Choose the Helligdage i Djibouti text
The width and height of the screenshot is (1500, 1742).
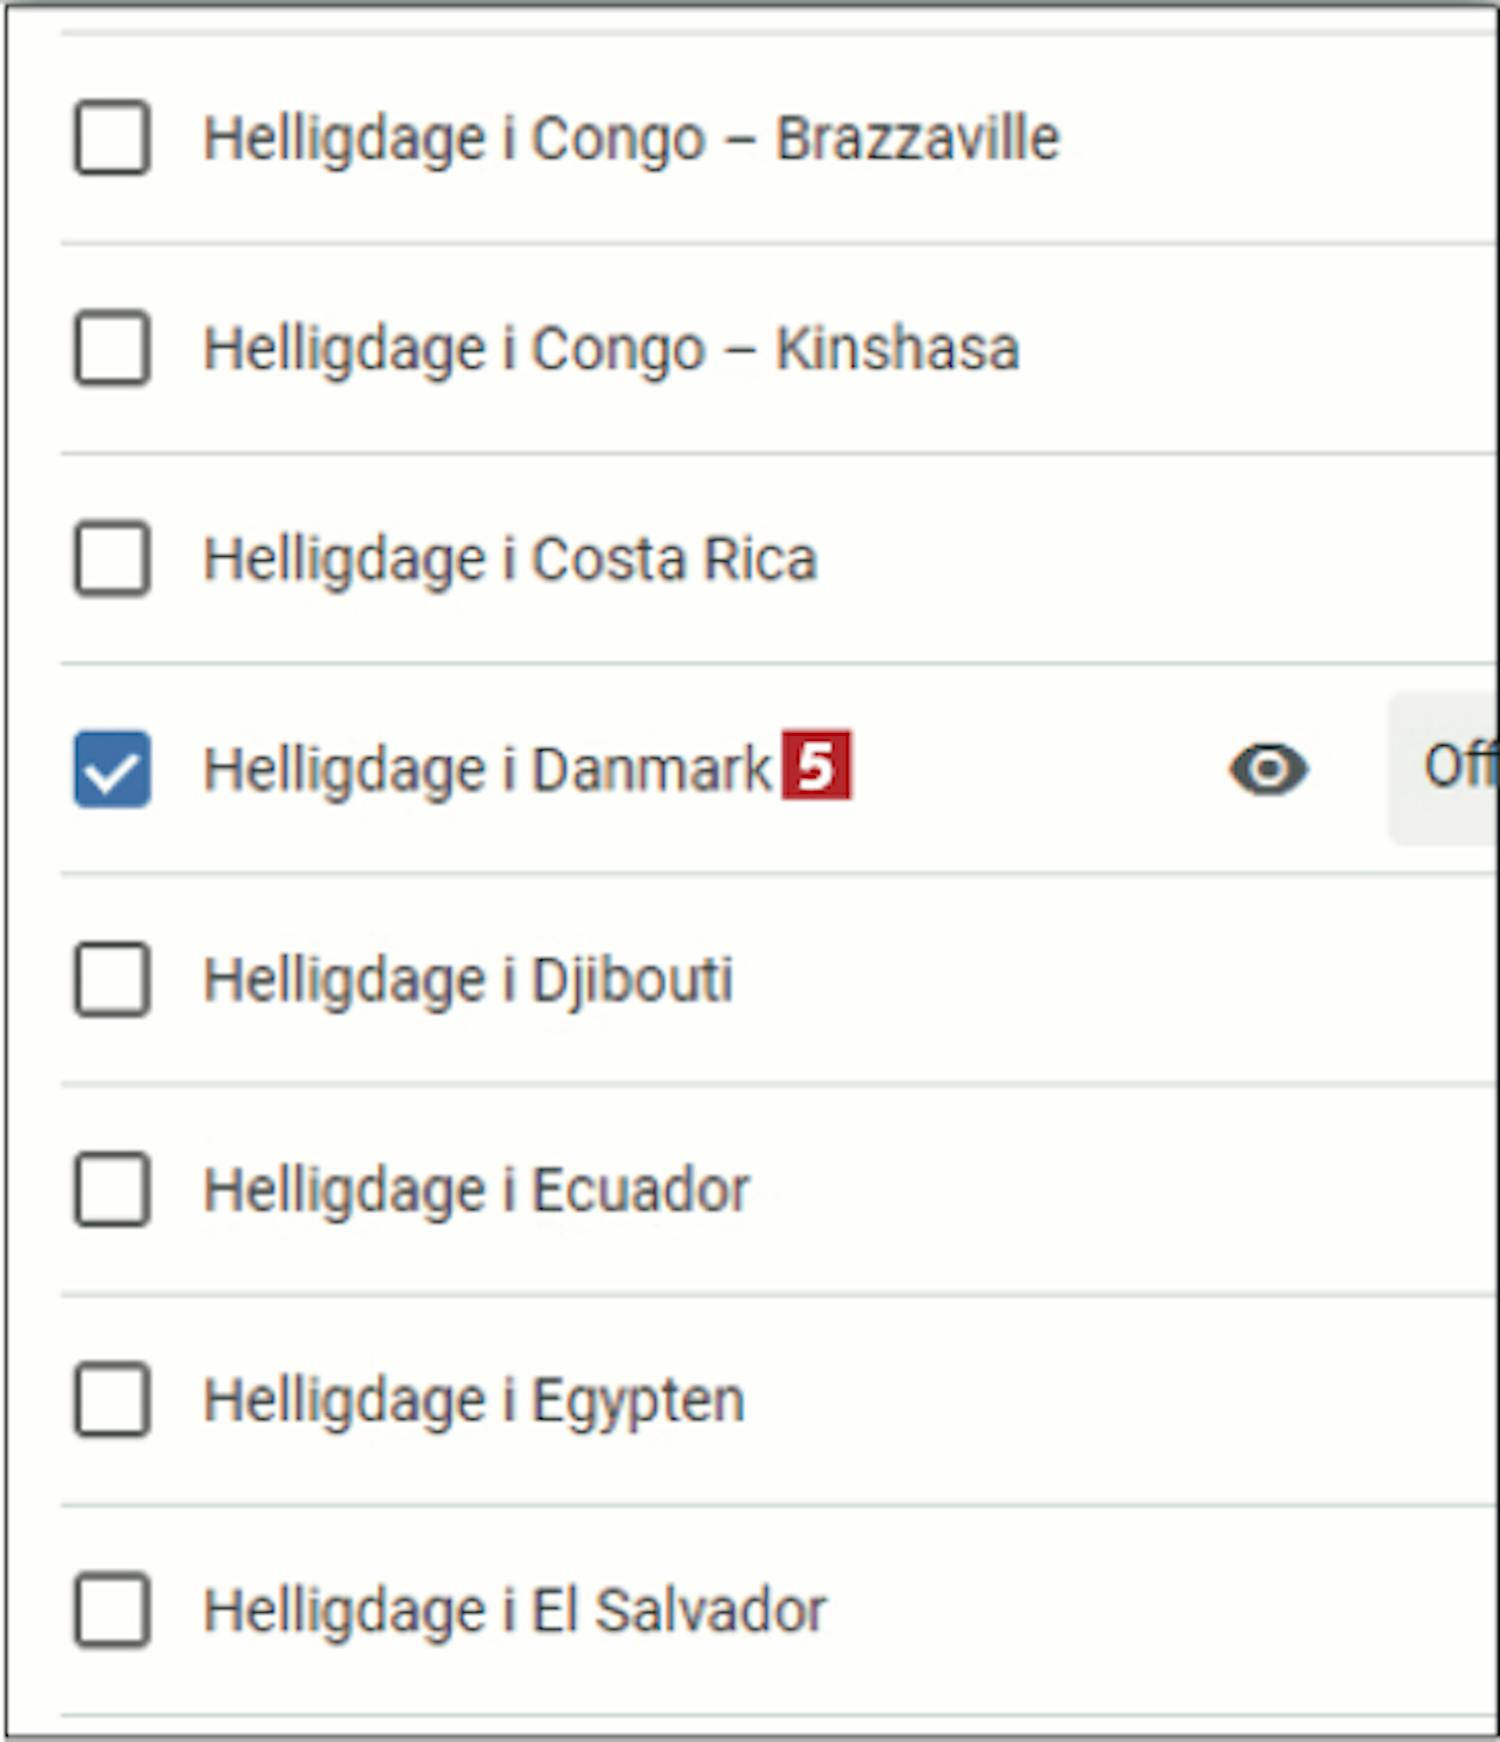coord(468,979)
